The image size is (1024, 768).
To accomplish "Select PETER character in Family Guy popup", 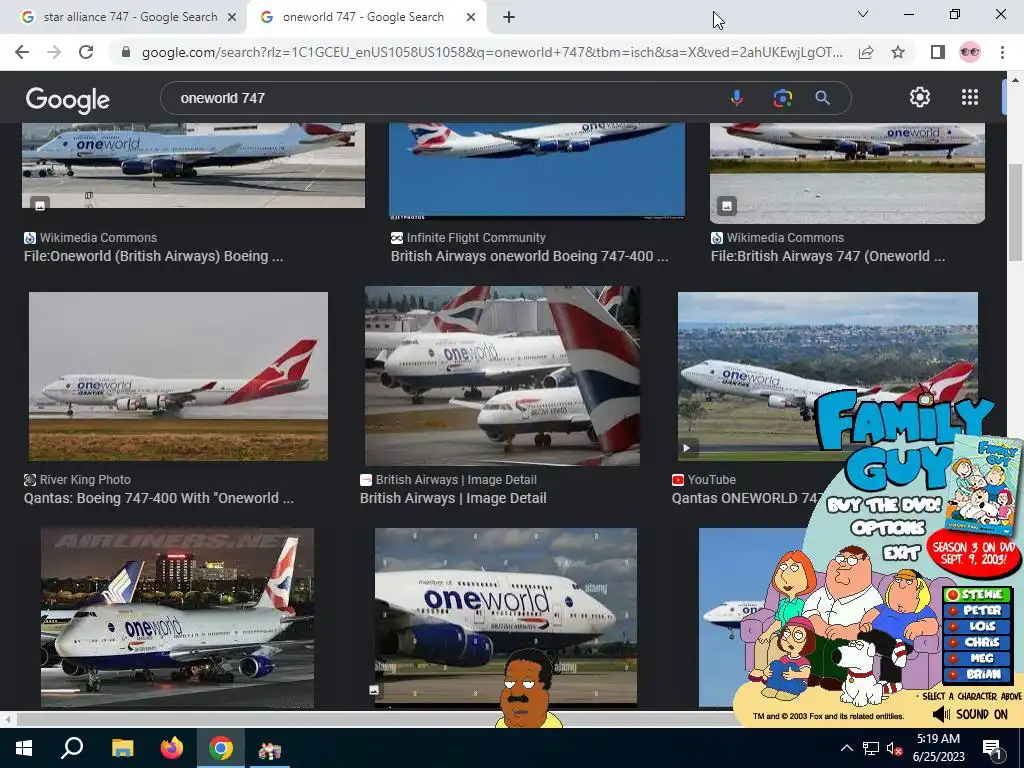I will (976, 611).
